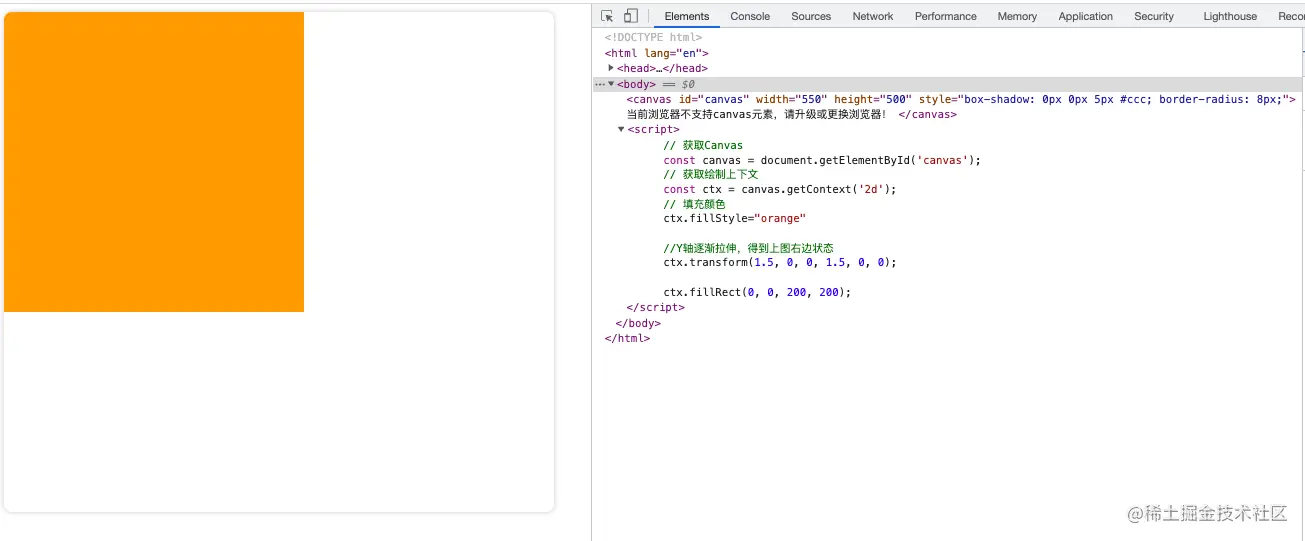
Task: Activate the inspect element picker icon
Action: tap(607, 16)
